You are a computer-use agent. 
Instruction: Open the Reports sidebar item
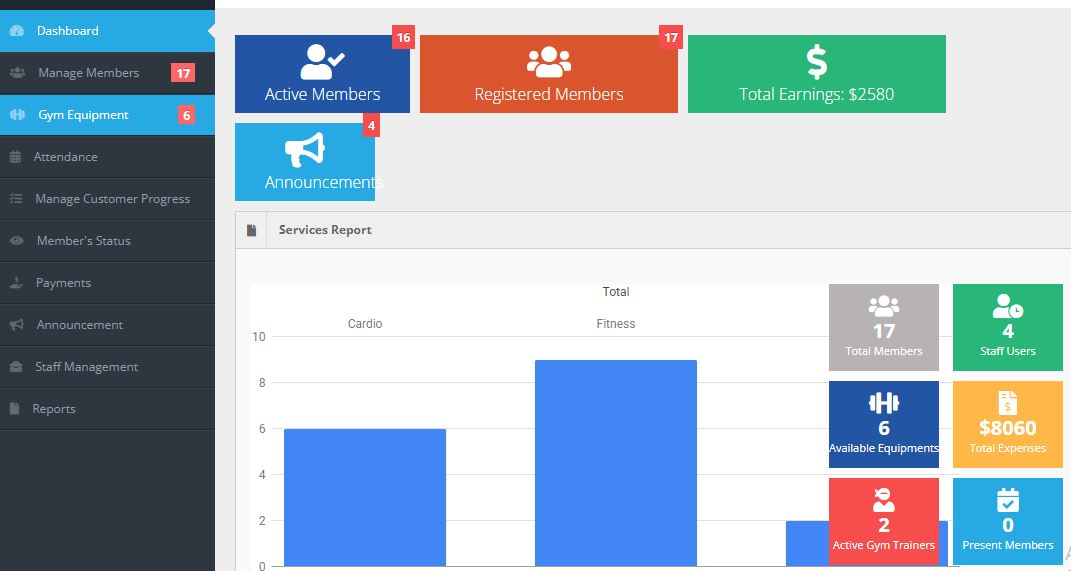[x=107, y=408]
